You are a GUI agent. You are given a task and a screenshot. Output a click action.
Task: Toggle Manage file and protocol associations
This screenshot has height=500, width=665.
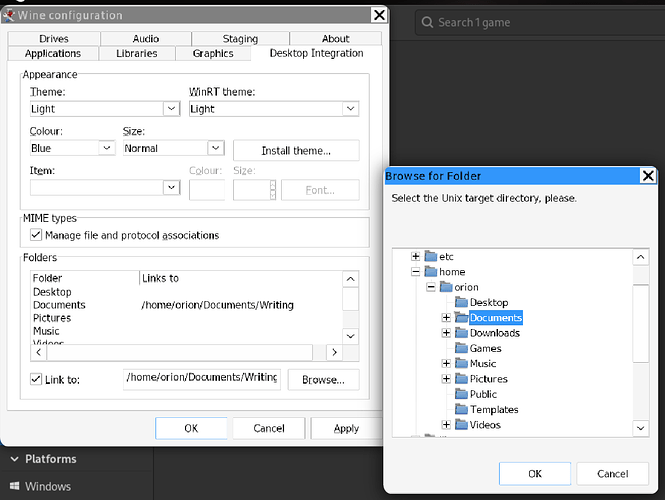[x=36, y=235]
